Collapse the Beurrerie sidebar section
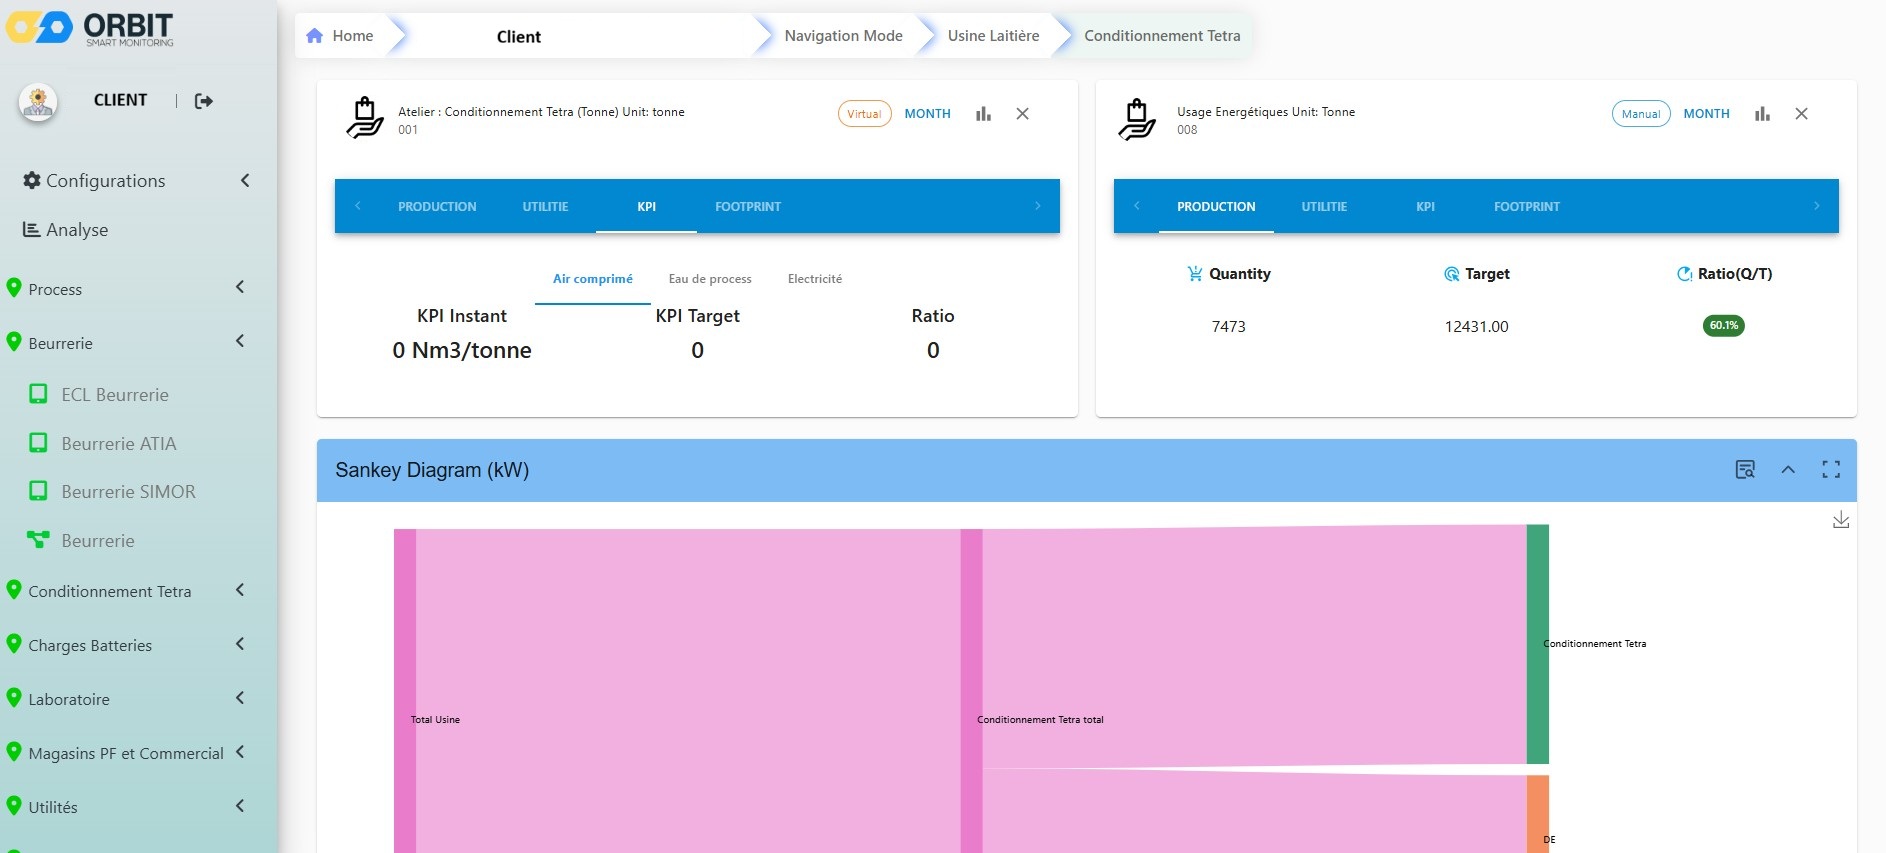 coord(240,342)
